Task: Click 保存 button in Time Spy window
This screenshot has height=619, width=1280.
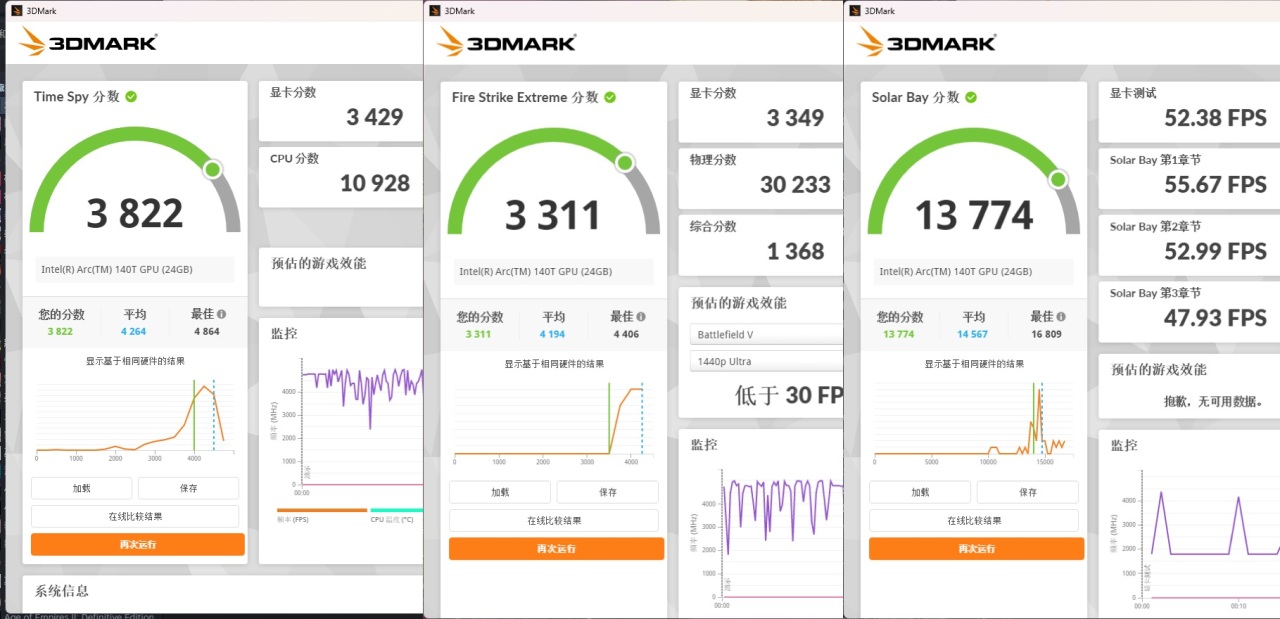Action: 188,488
